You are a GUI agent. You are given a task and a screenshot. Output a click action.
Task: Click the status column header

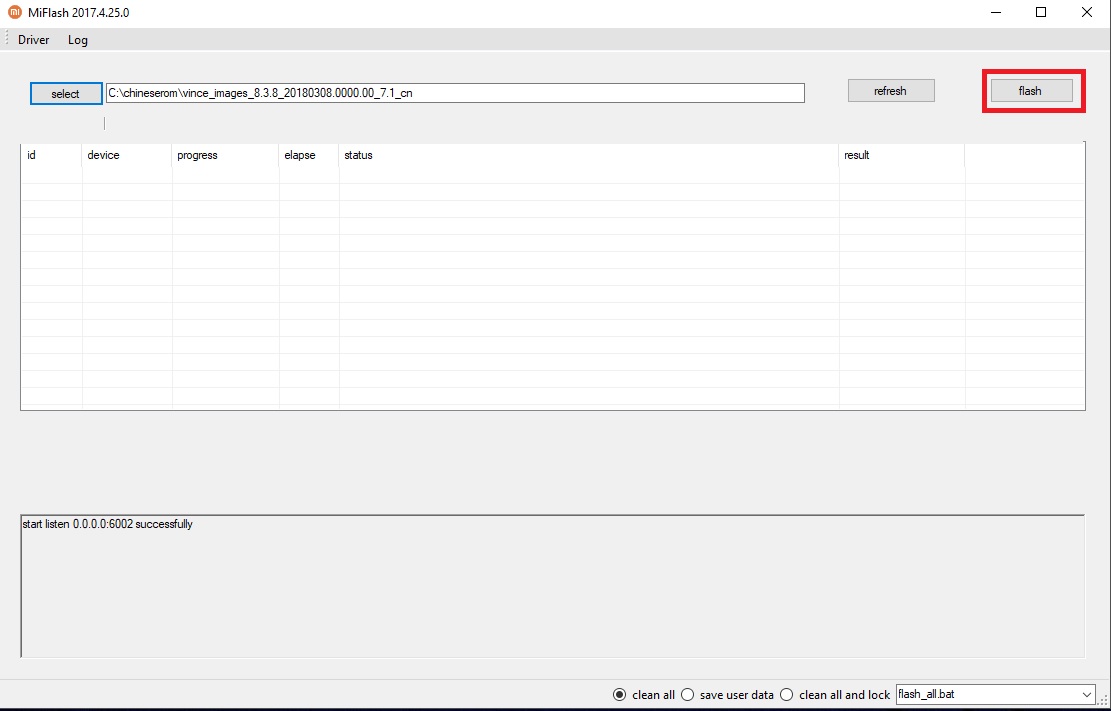(x=589, y=155)
